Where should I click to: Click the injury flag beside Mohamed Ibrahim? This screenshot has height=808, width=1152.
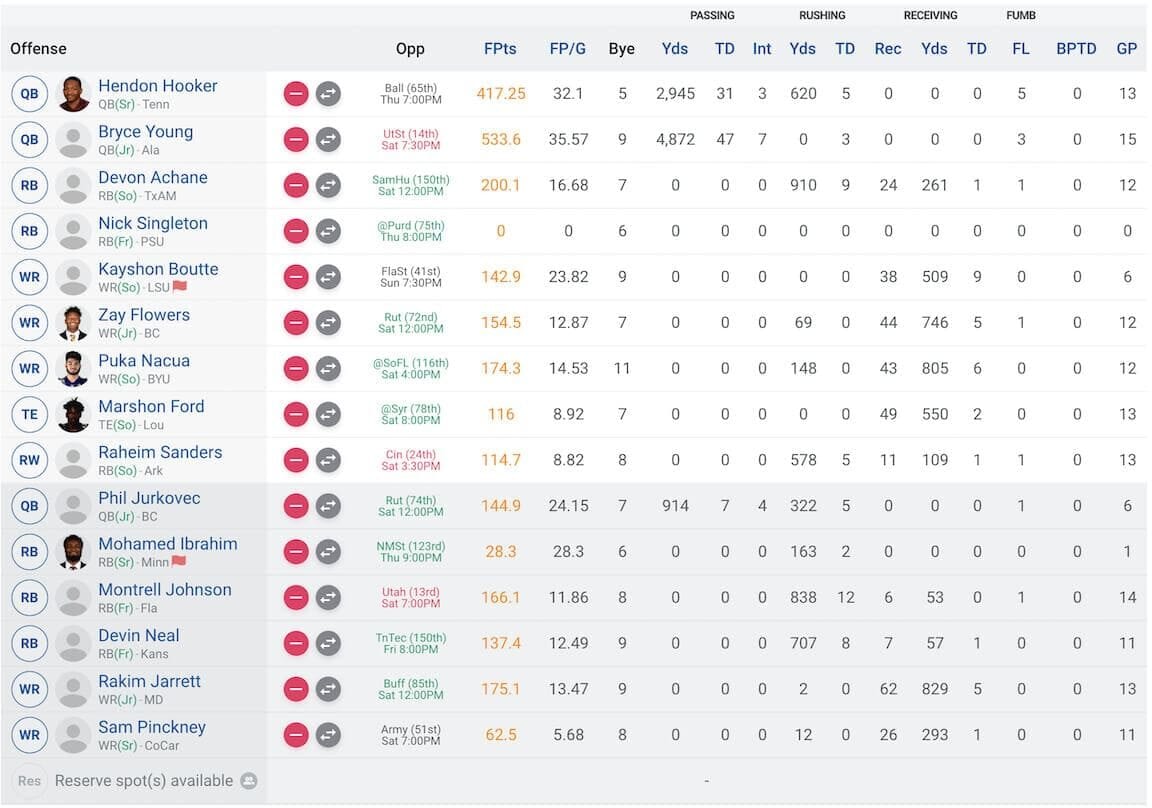pos(179,561)
